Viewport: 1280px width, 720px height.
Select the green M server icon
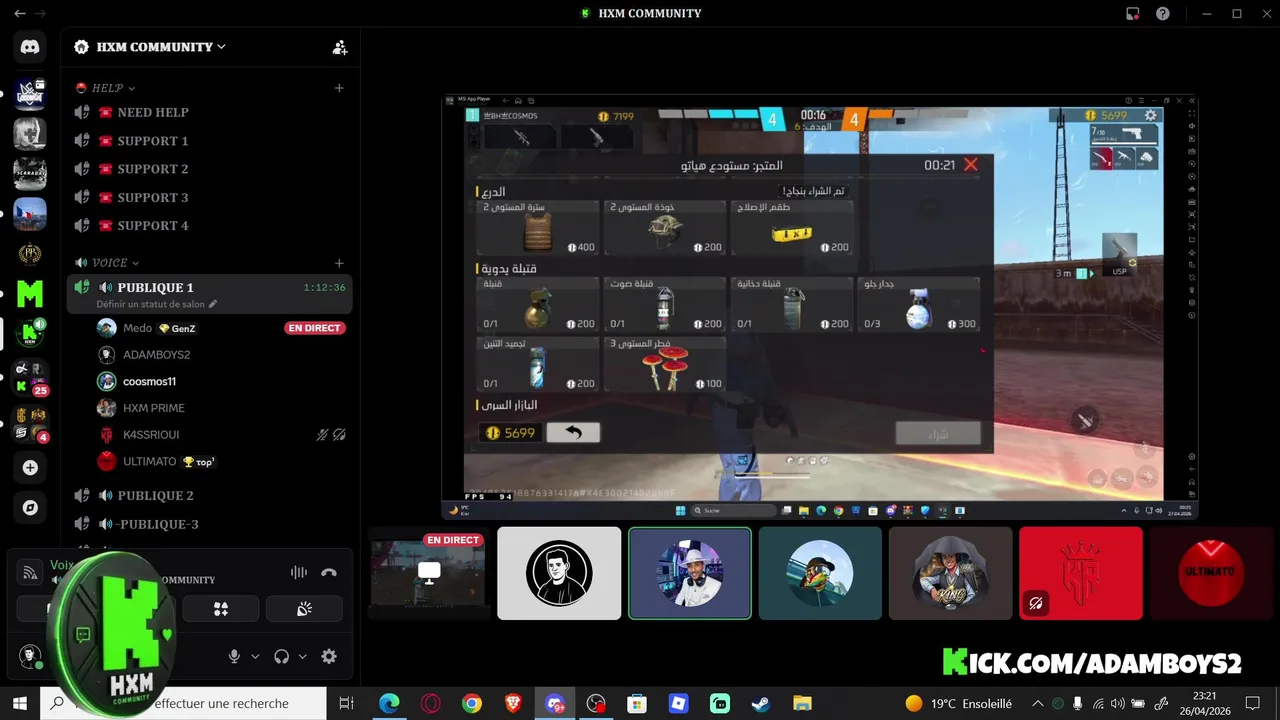[30, 294]
